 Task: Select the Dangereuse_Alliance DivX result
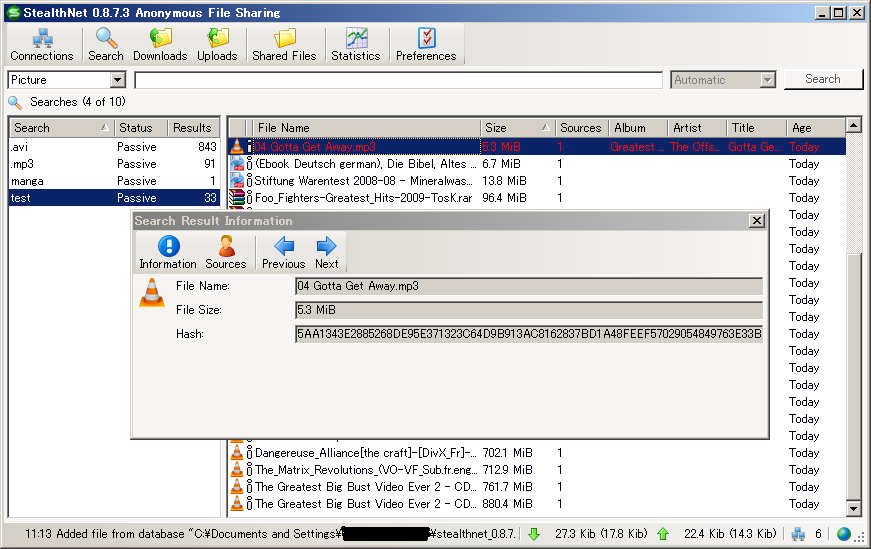pyautogui.click(x=538, y=453)
